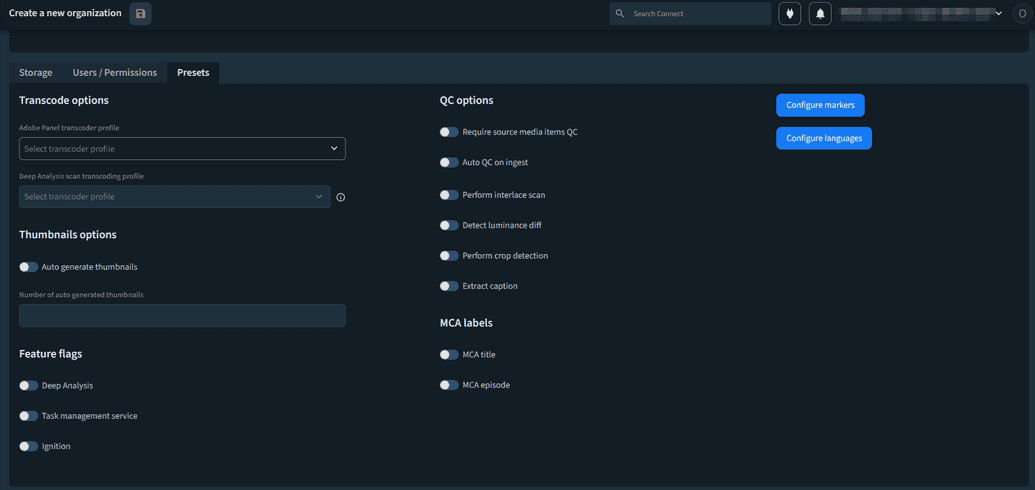Image resolution: width=1035 pixels, height=490 pixels.
Task: Toggle Require source media items QC
Action: (x=449, y=132)
